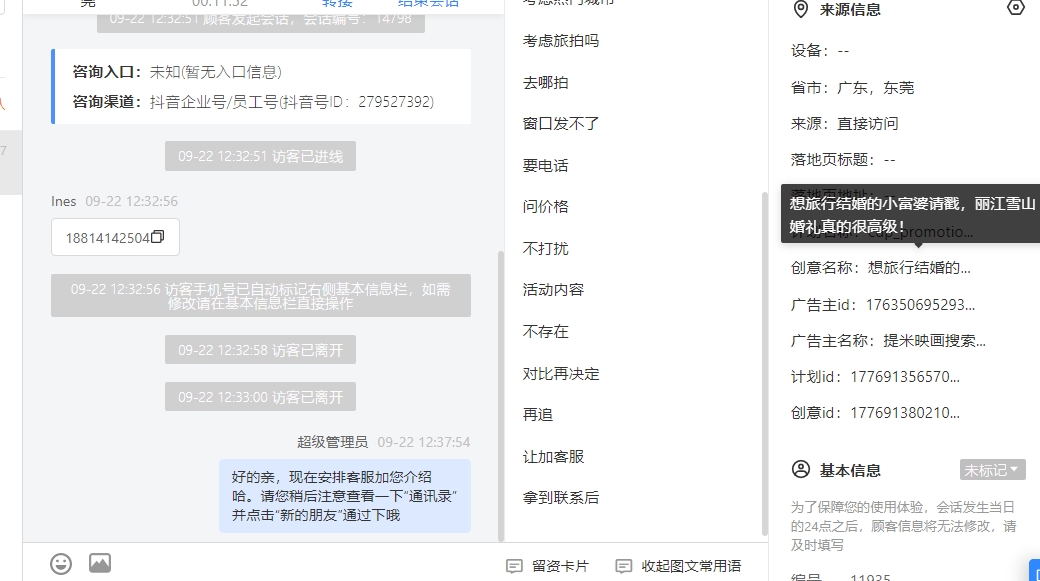
Task: Click the chat history scrollbar
Action: 500,396
